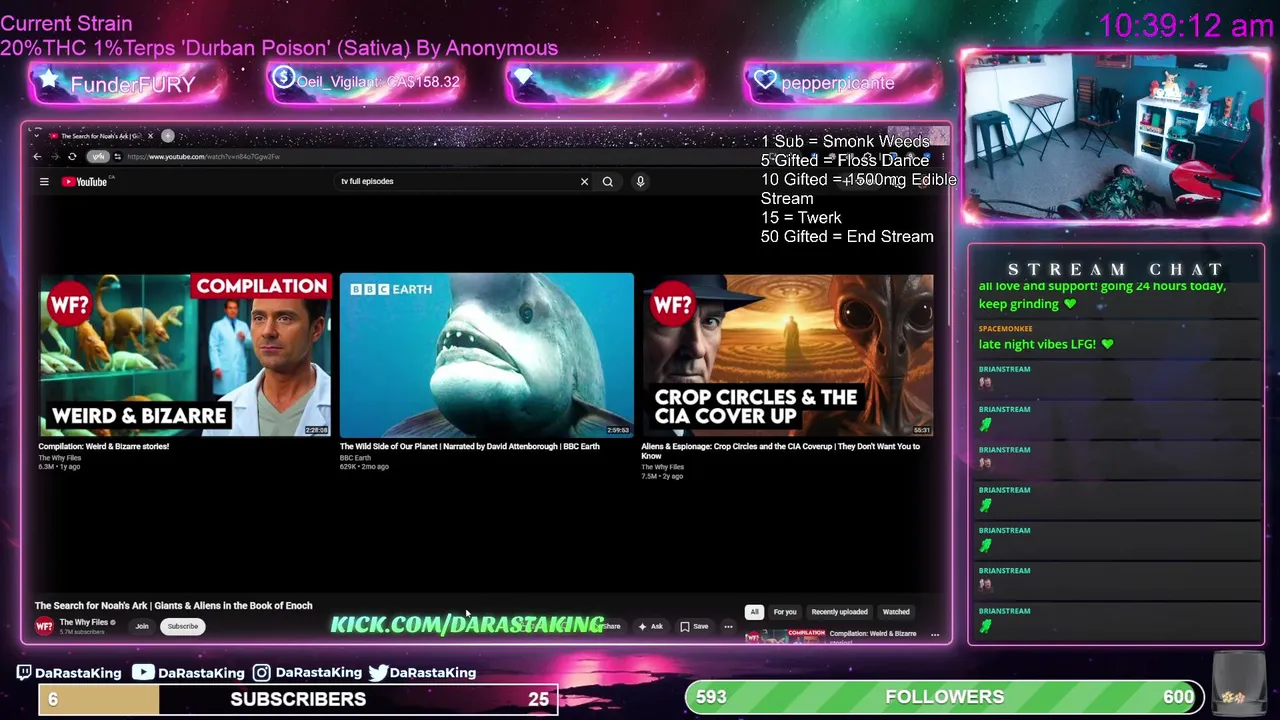Start voice search with the microphone
This screenshot has height=720, width=1280.
pos(640,181)
